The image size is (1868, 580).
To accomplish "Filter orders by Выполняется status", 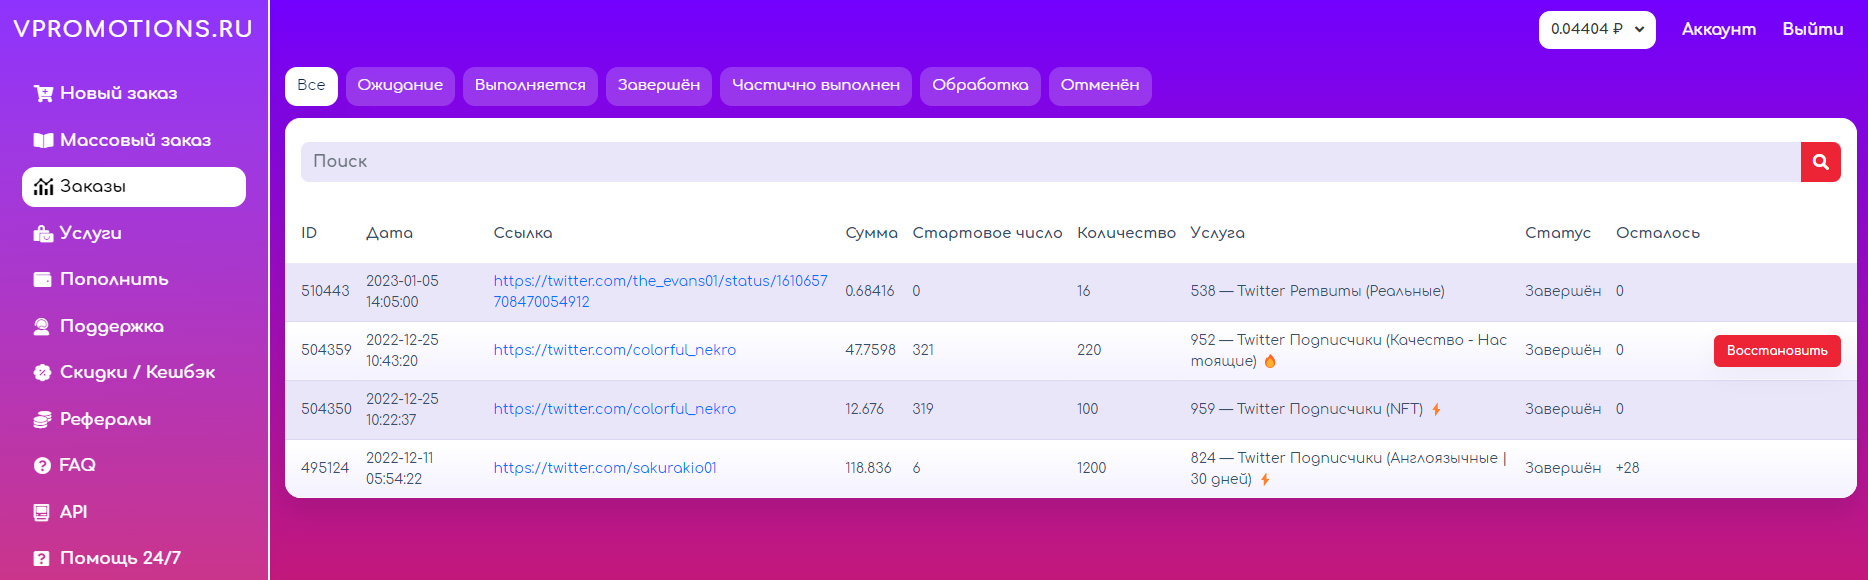I will [530, 85].
